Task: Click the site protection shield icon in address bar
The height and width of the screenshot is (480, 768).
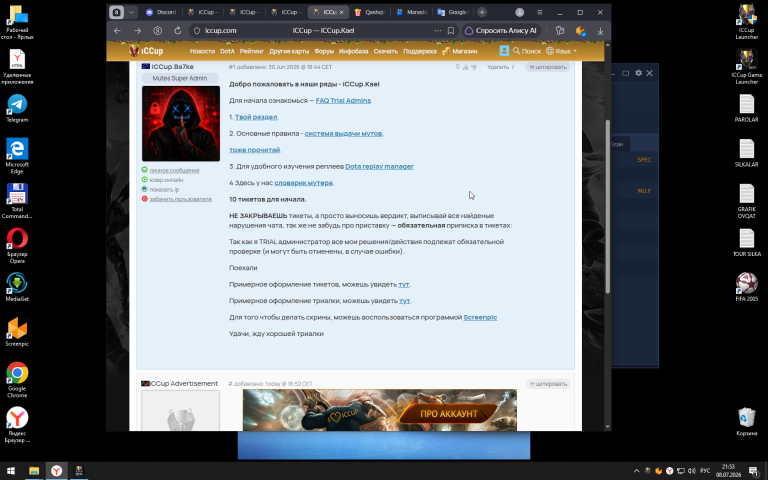Action: pos(197,30)
